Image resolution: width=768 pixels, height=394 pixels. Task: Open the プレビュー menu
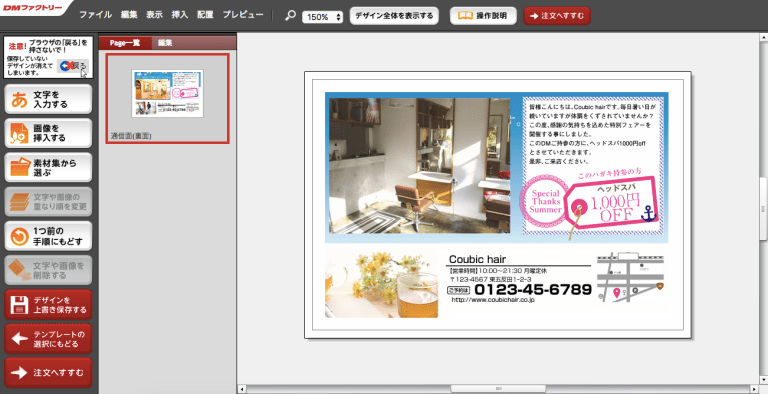(x=243, y=15)
